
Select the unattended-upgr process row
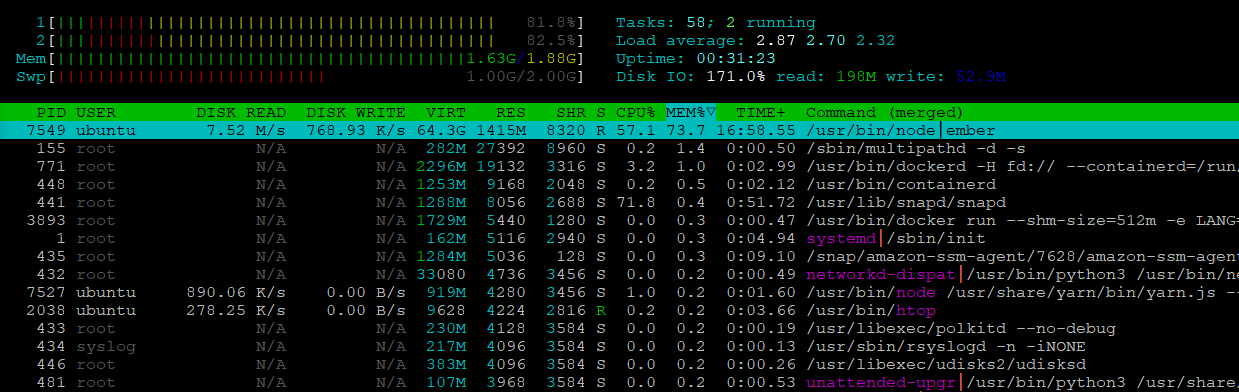coord(619,382)
